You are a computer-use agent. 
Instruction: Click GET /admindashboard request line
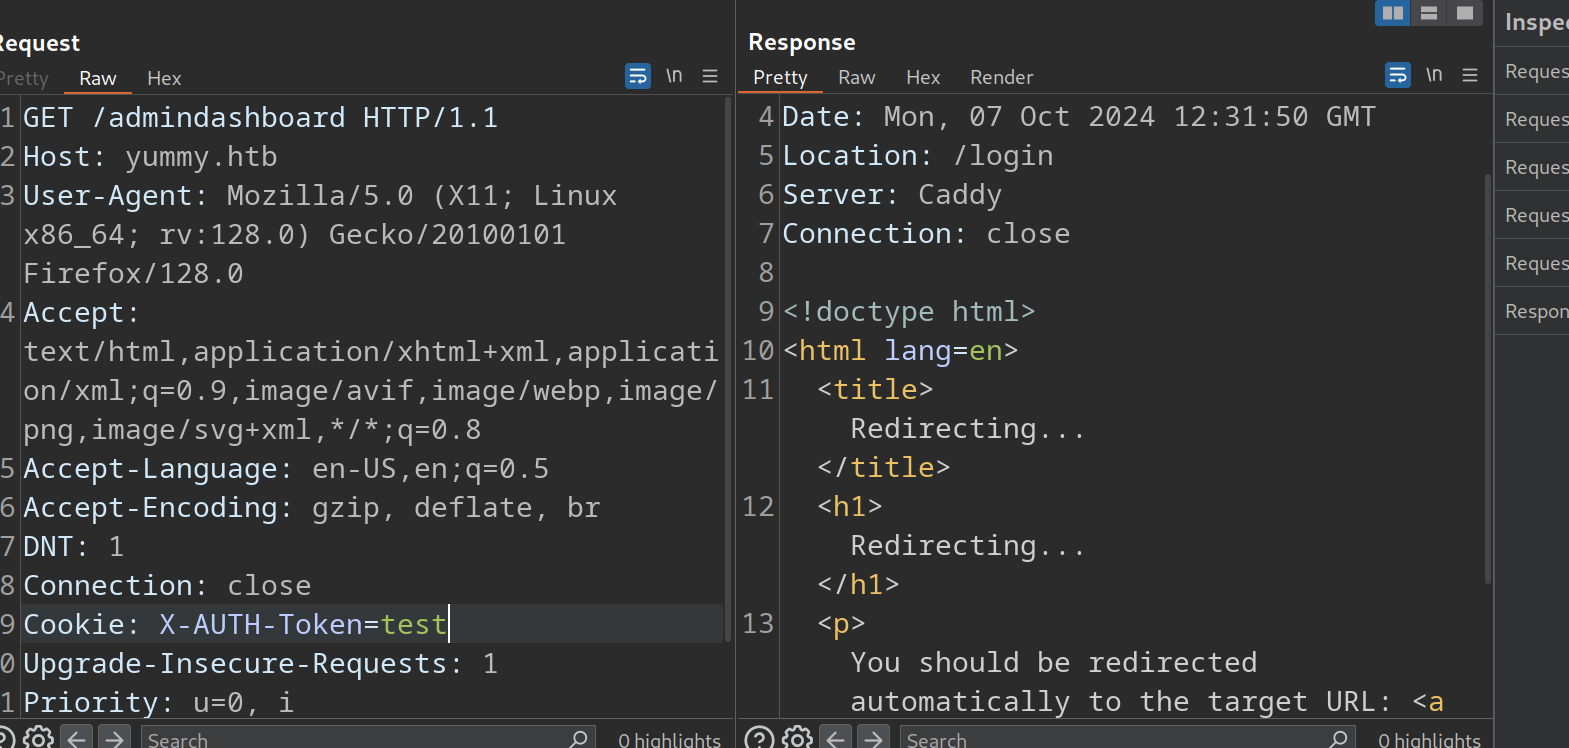pyautogui.click(x=260, y=117)
